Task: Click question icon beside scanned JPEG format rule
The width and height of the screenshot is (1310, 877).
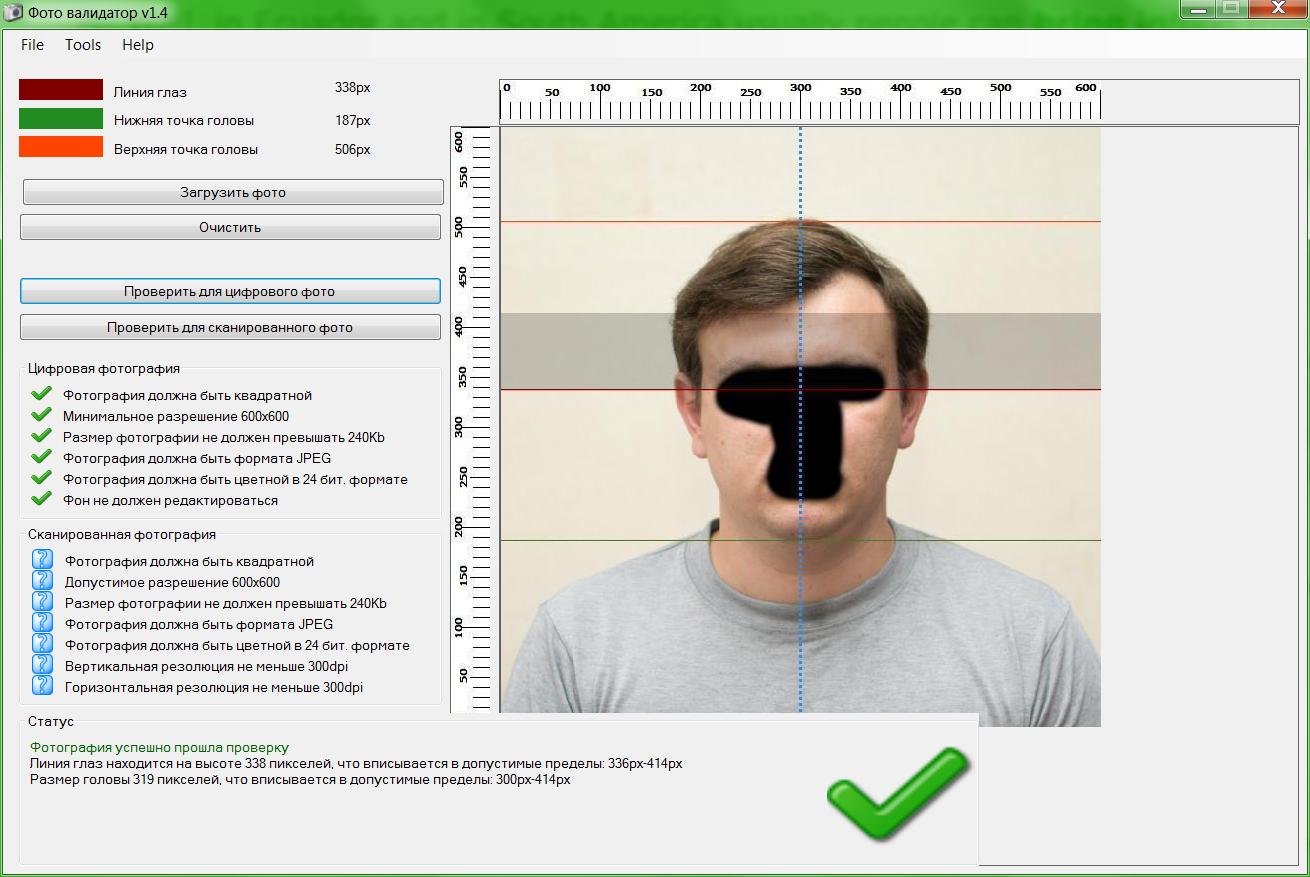Action: pos(42,622)
